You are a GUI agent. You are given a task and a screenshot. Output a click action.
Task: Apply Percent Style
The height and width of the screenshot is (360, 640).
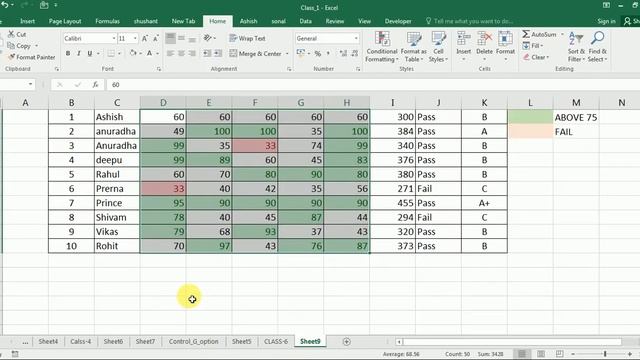318,53
